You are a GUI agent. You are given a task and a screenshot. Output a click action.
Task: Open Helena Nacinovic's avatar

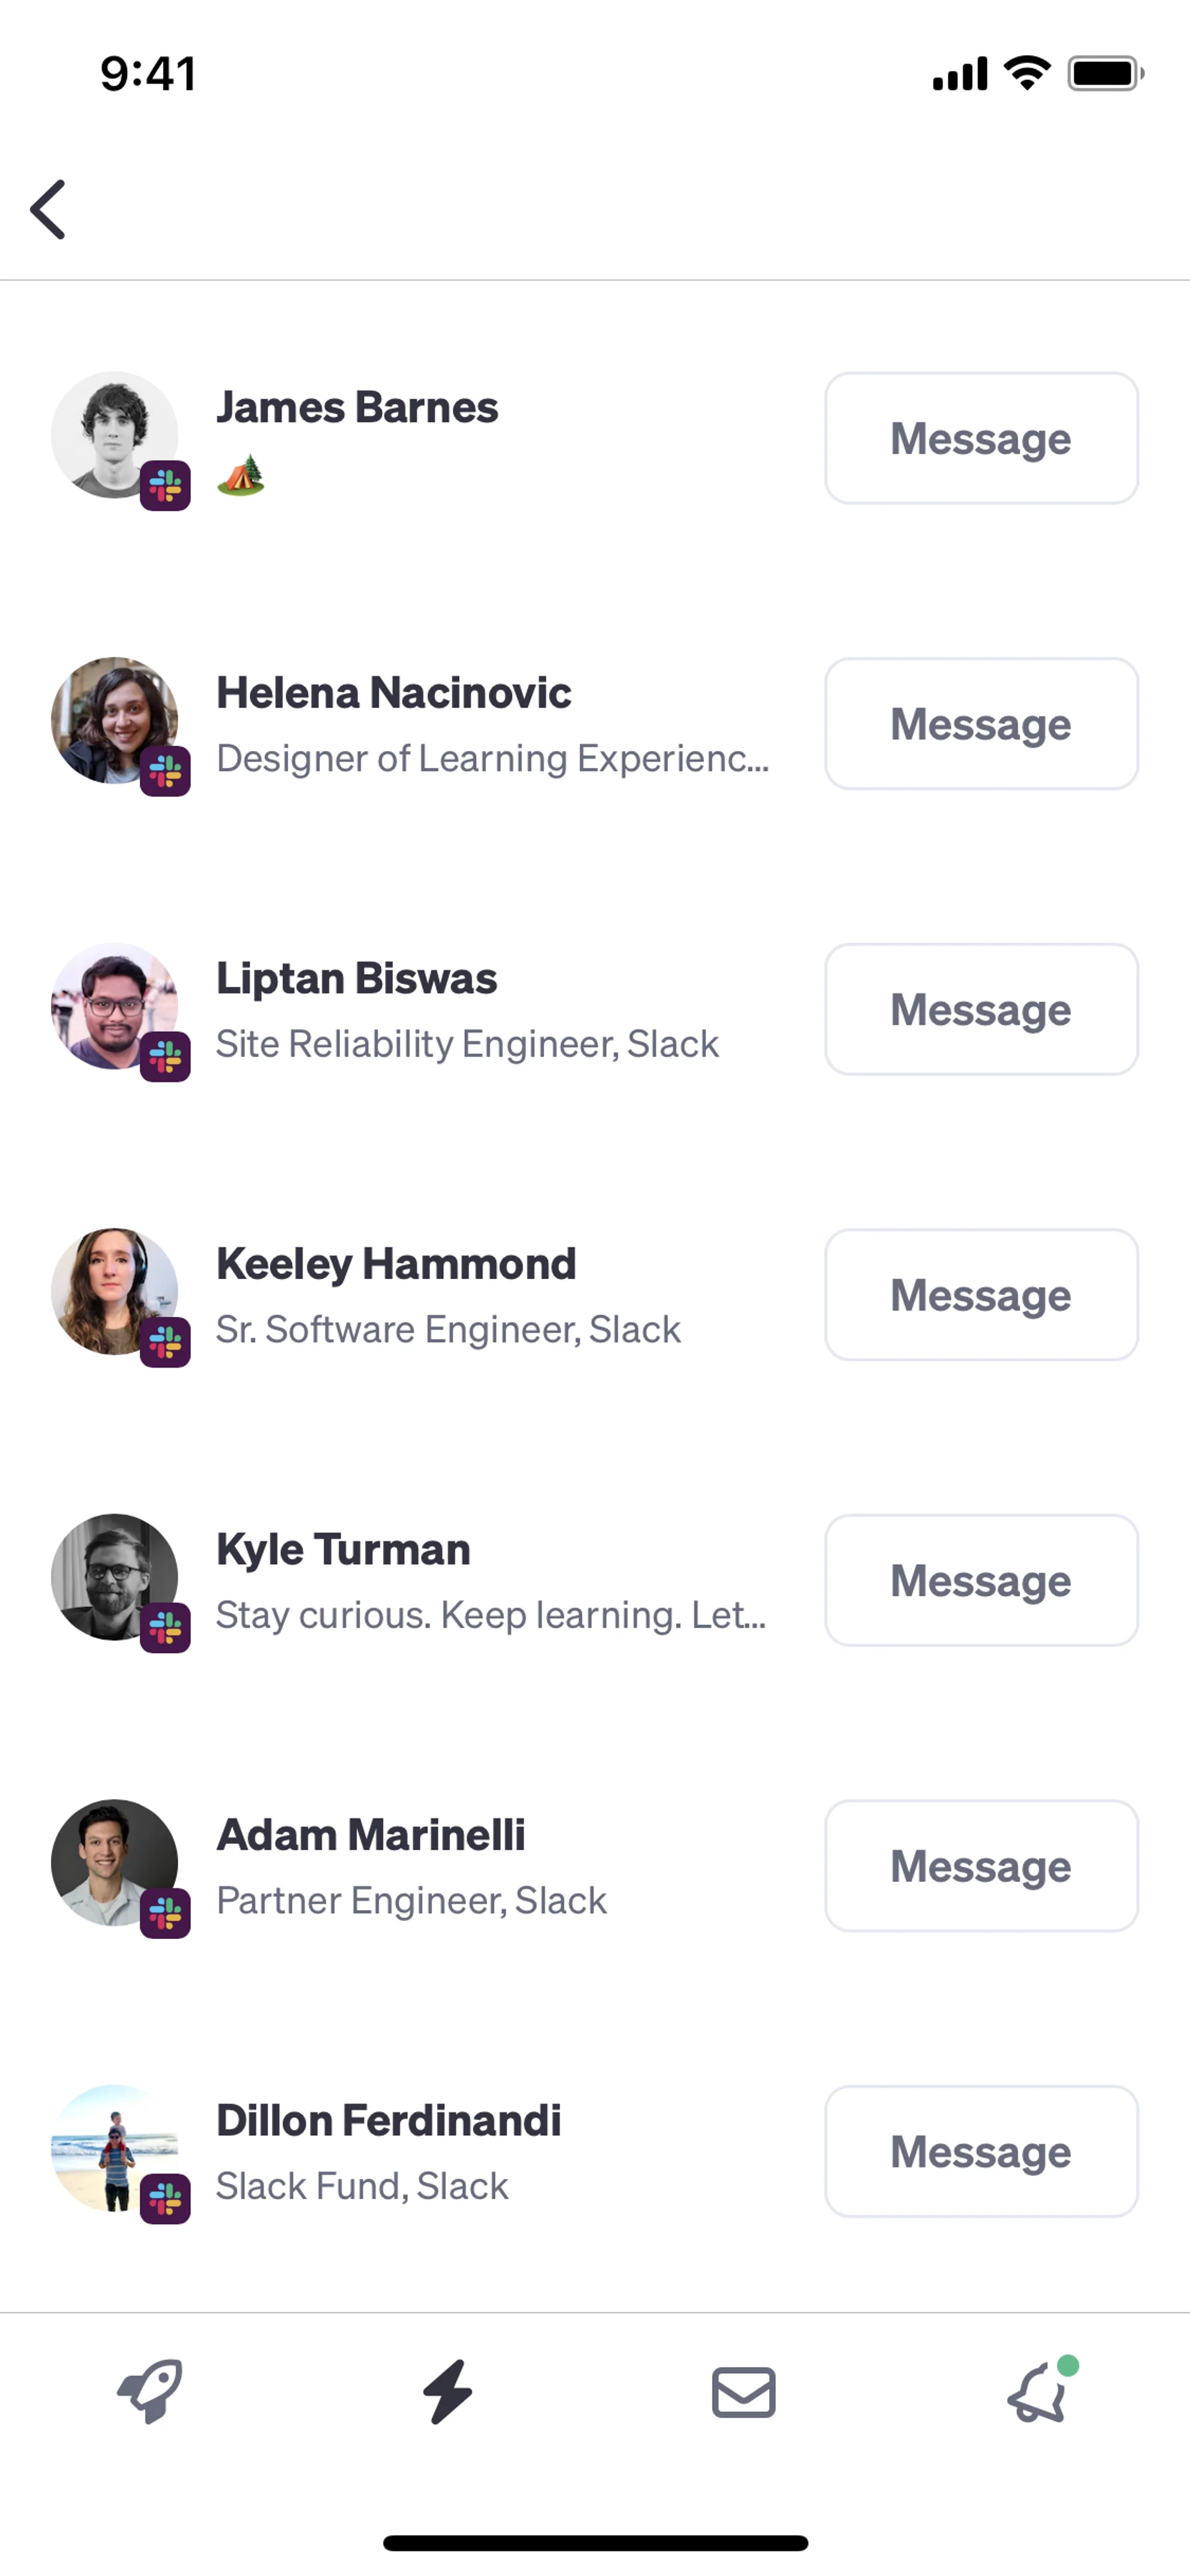pos(113,719)
